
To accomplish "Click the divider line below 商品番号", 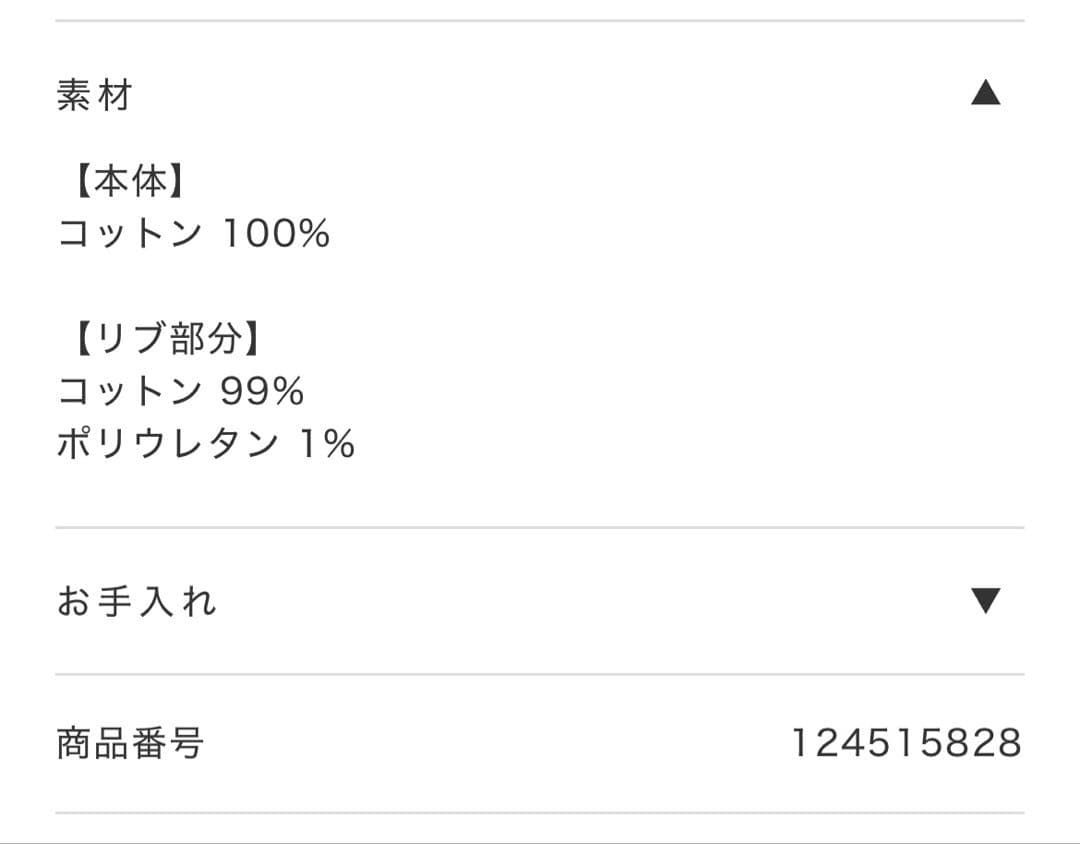I will (x=540, y=812).
